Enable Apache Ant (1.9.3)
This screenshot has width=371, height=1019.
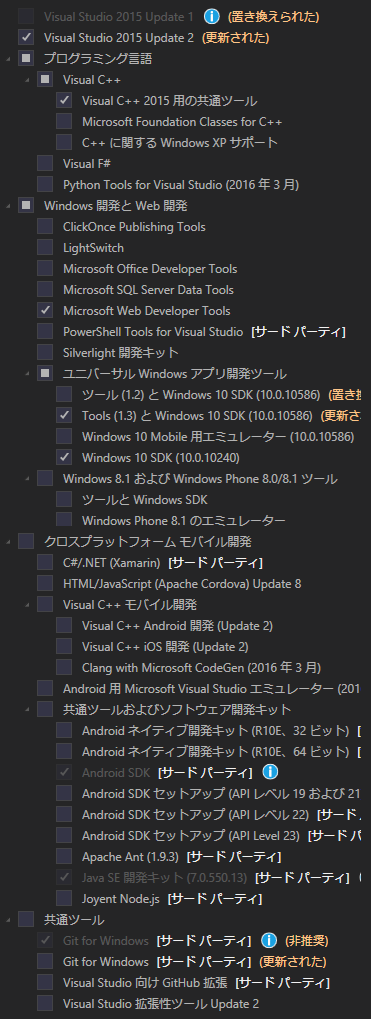click(64, 856)
